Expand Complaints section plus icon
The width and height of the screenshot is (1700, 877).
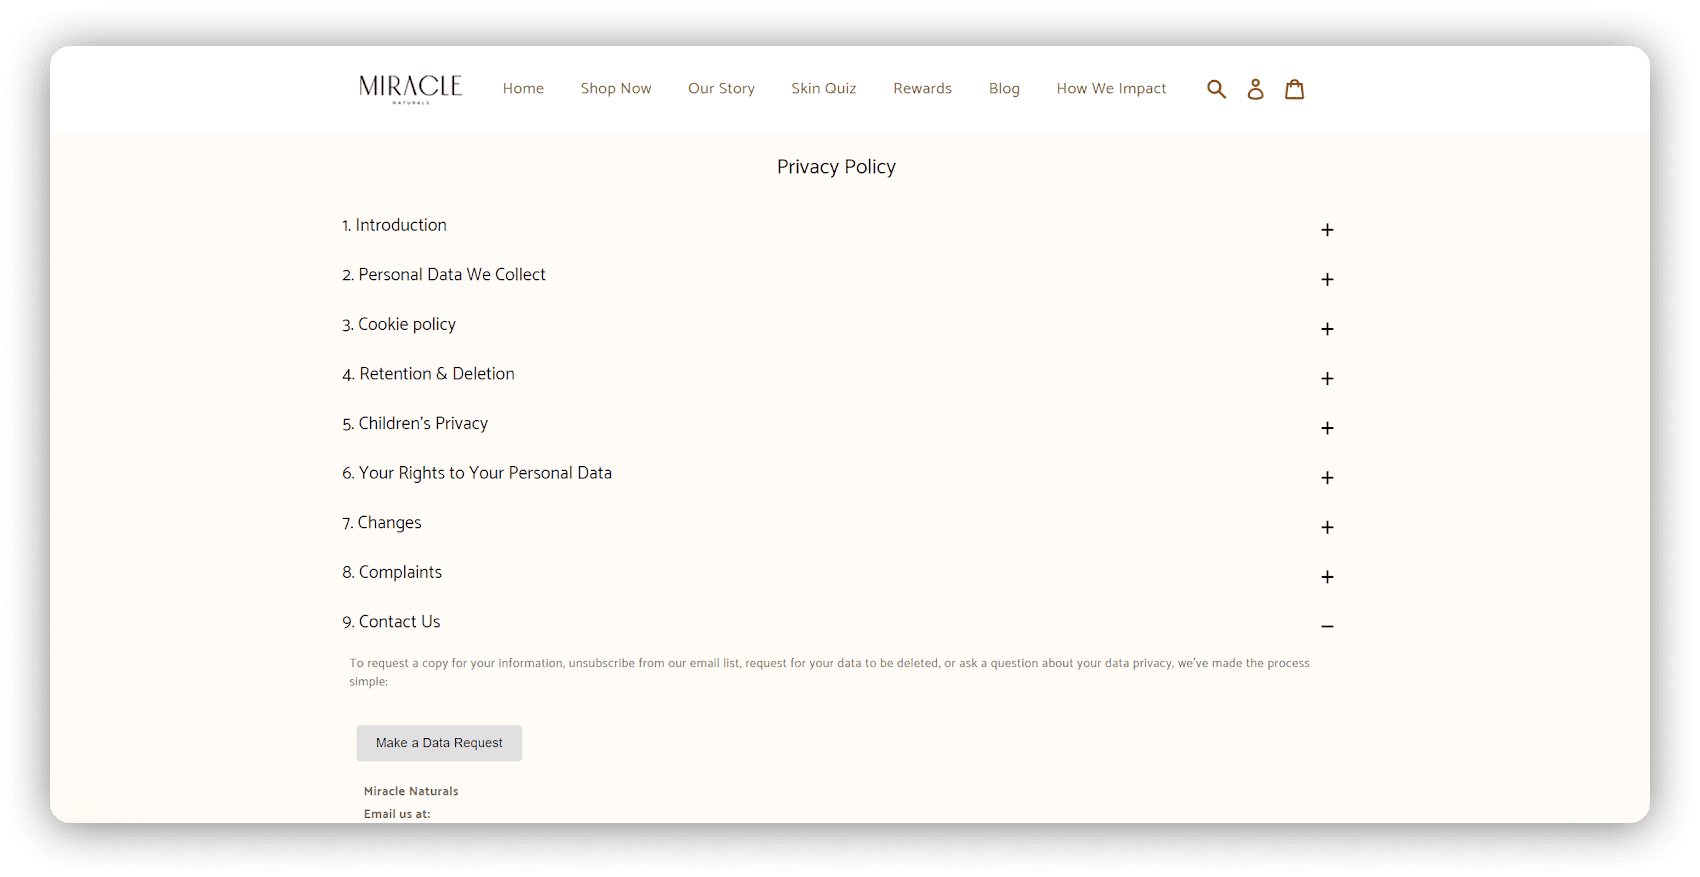pos(1327,577)
